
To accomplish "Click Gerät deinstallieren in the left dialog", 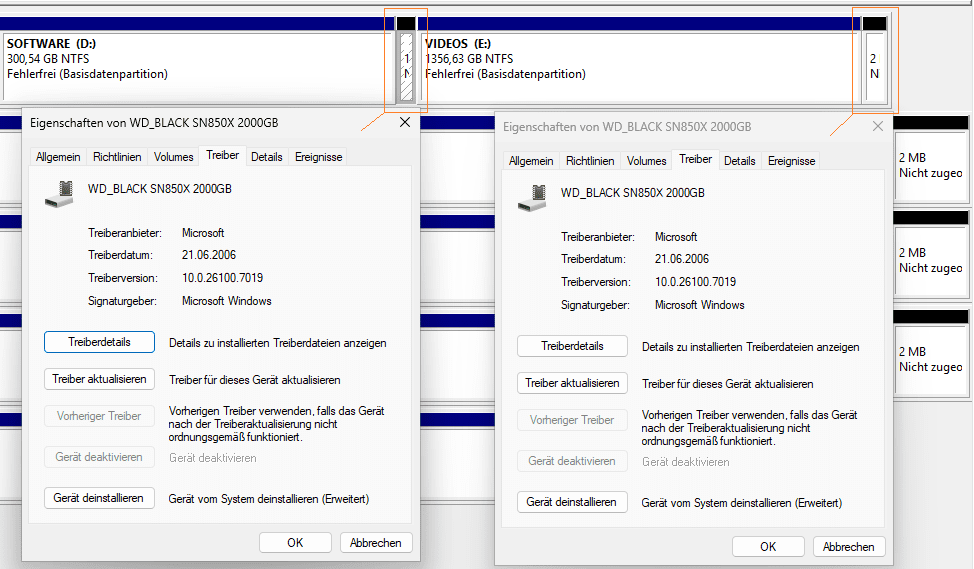I will (x=99, y=498).
